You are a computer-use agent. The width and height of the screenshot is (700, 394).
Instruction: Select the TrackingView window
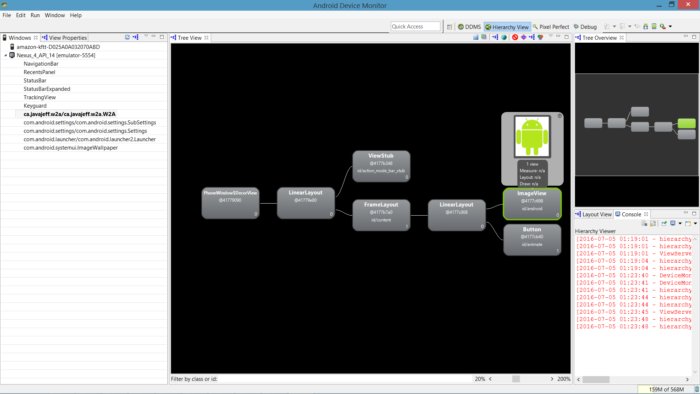(x=40, y=97)
